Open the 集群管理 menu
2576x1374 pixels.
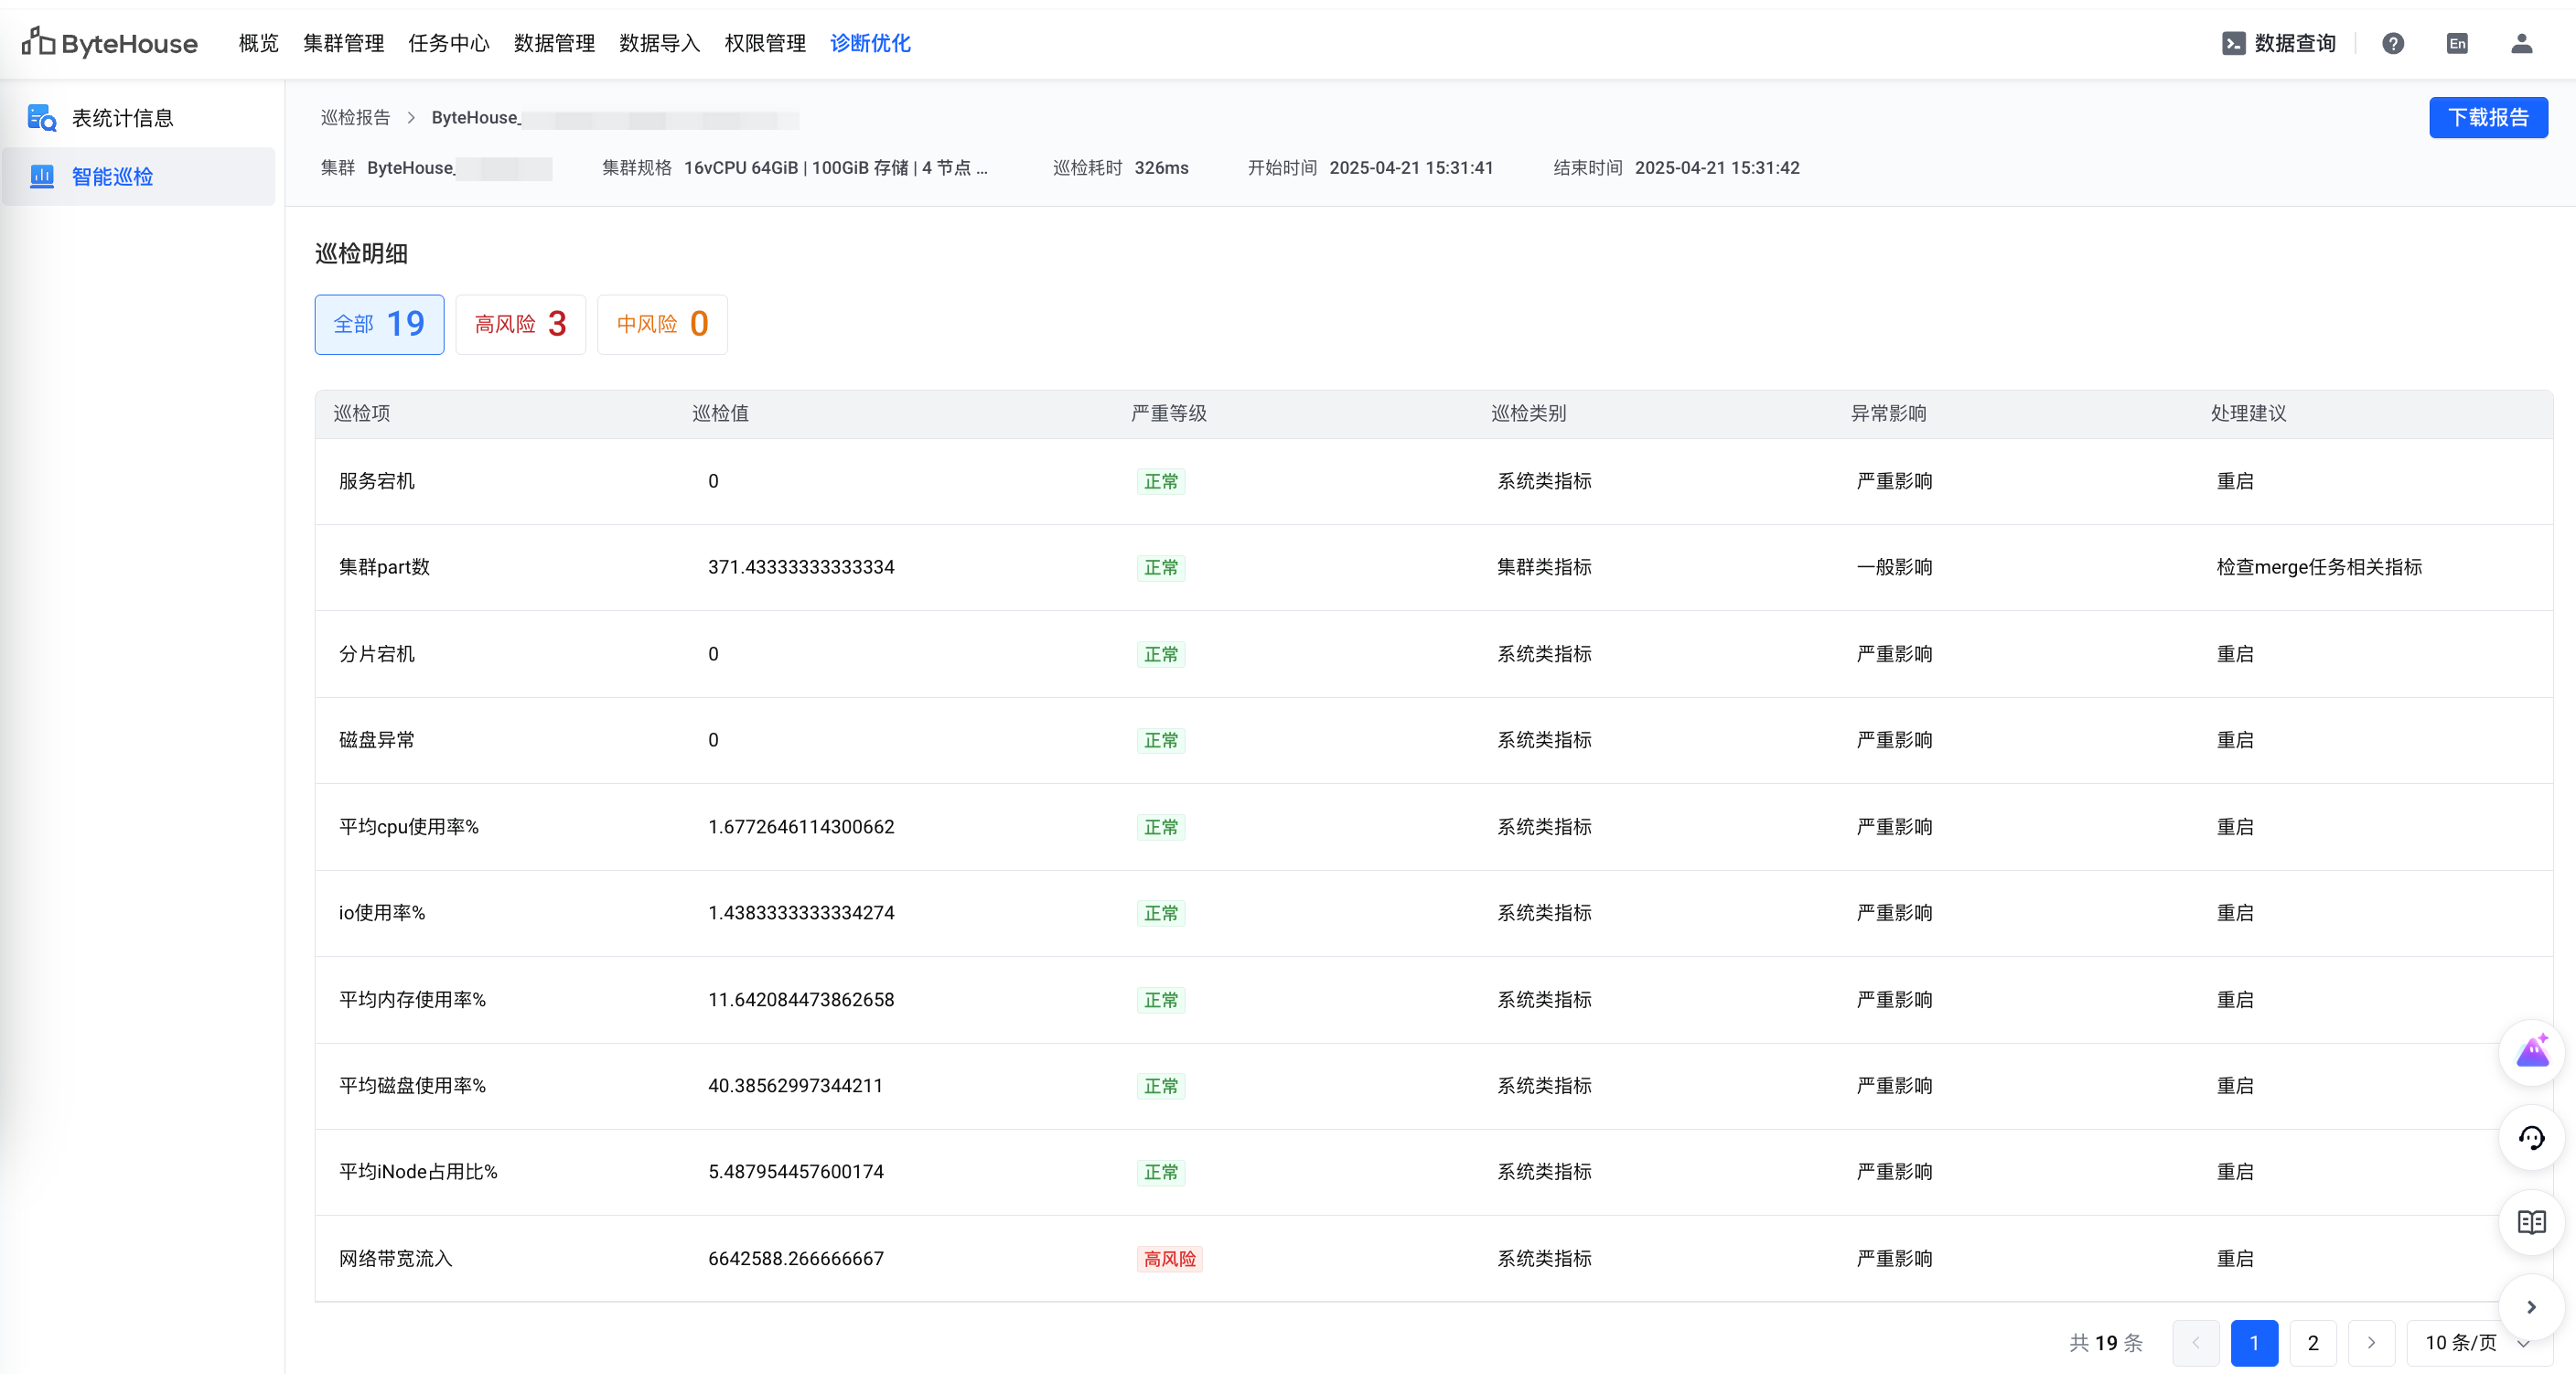[x=343, y=43]
